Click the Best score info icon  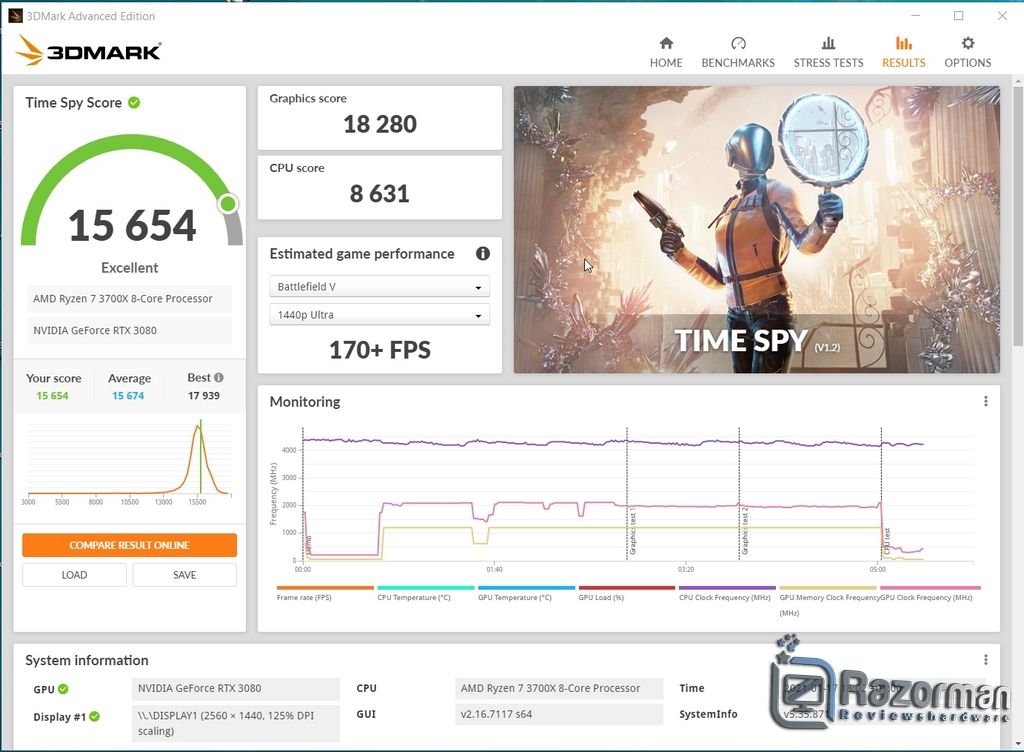pos(219,377)
